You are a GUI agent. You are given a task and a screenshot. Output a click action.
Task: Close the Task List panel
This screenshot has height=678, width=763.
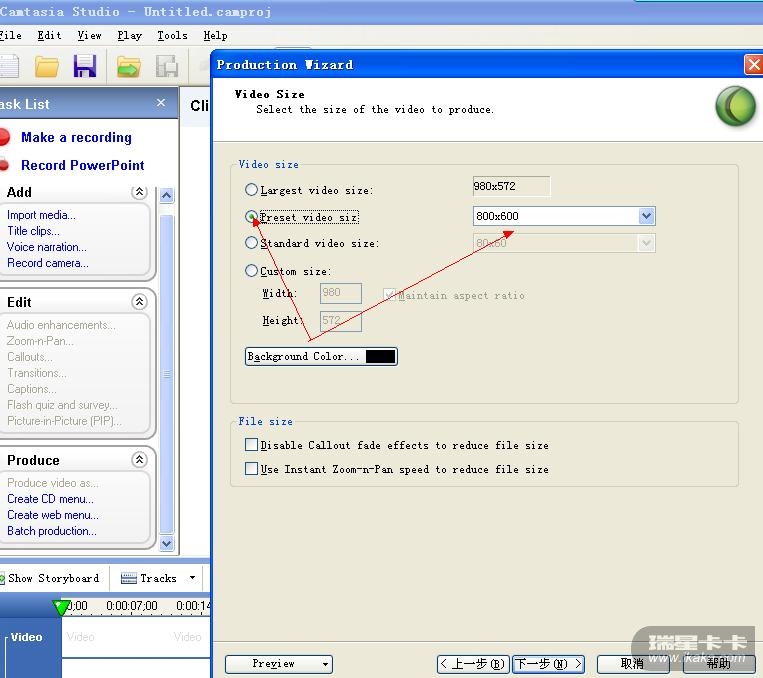161,103
